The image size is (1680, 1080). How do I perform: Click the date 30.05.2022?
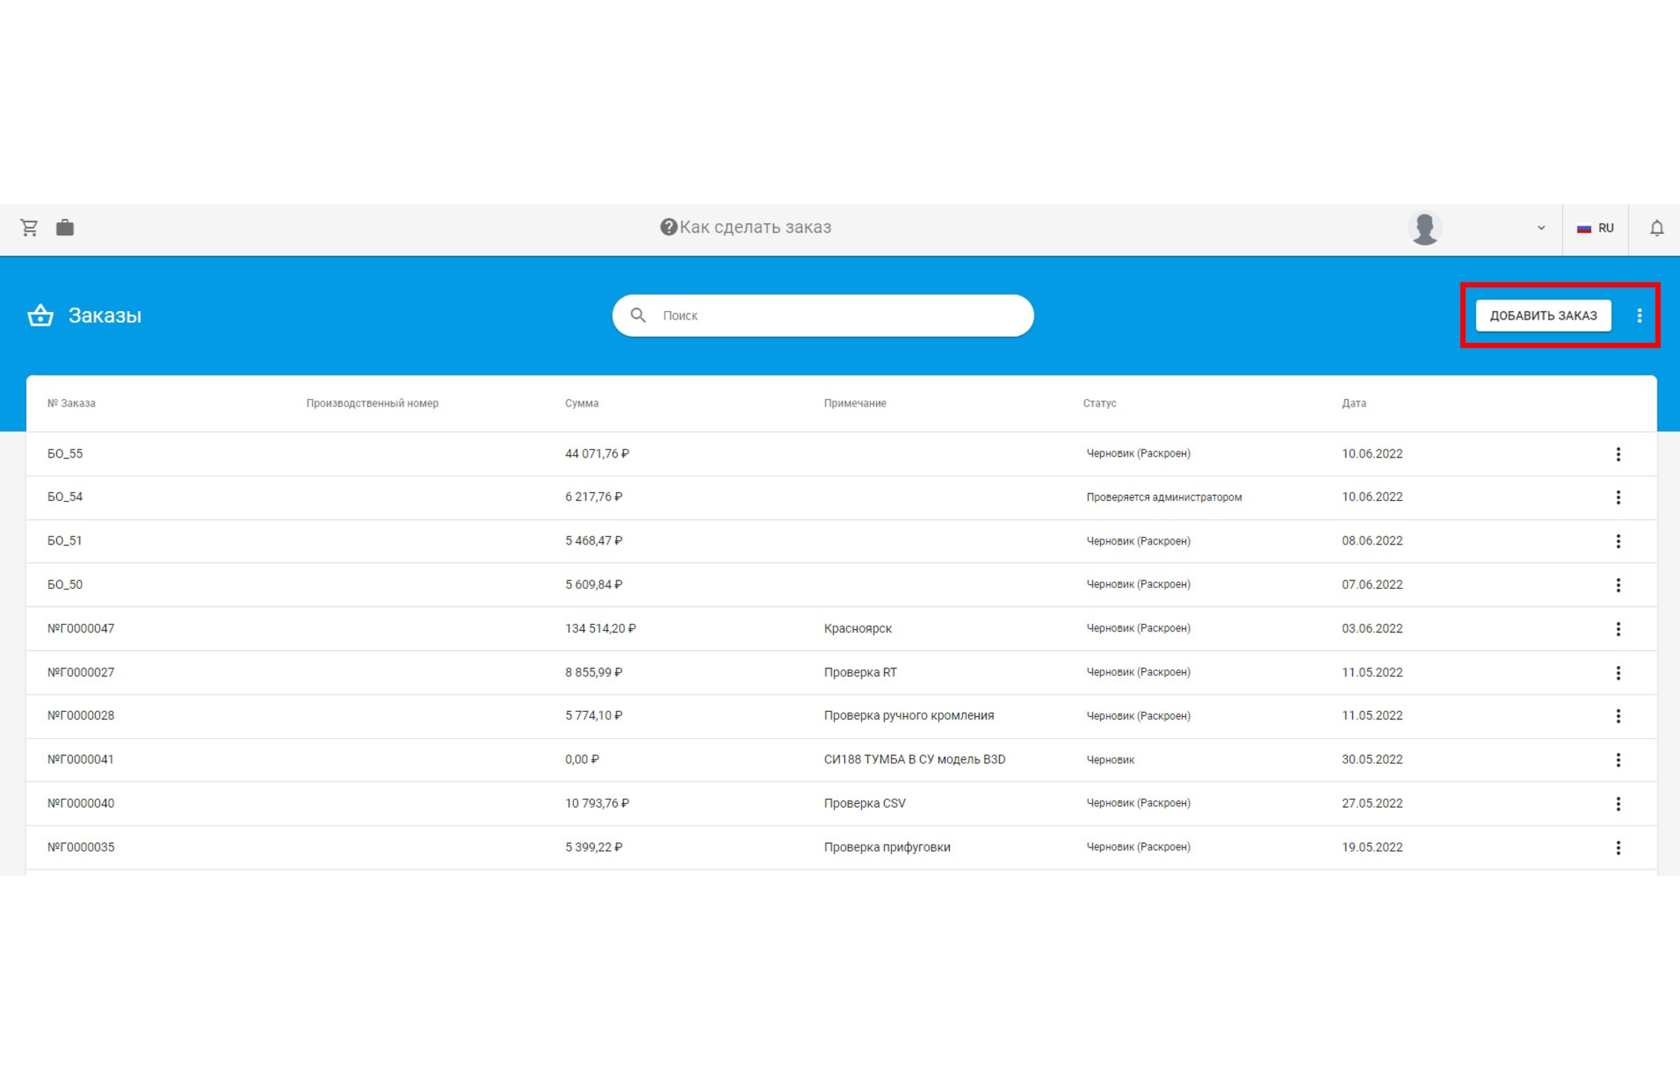pyautogui.click(x=1372, y=760)
